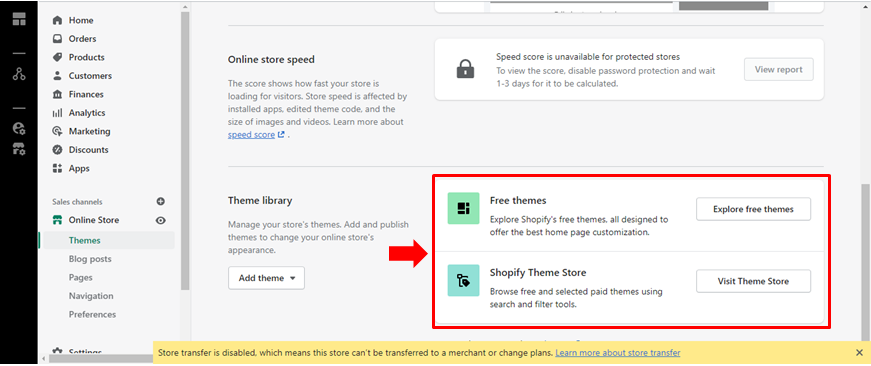Open Navigation under Online Store
Viewport: 871px width, 366px height.
click(91, 296)
